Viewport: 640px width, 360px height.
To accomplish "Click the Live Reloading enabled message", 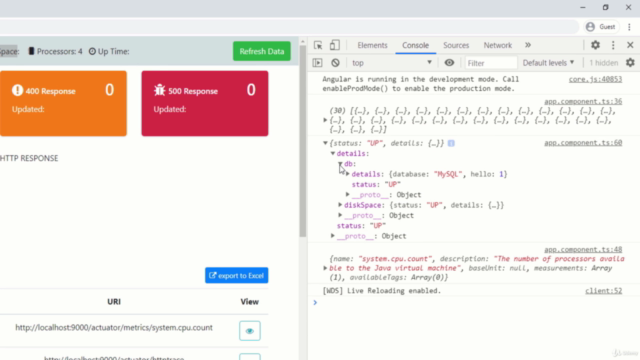I will click(382, 291).
